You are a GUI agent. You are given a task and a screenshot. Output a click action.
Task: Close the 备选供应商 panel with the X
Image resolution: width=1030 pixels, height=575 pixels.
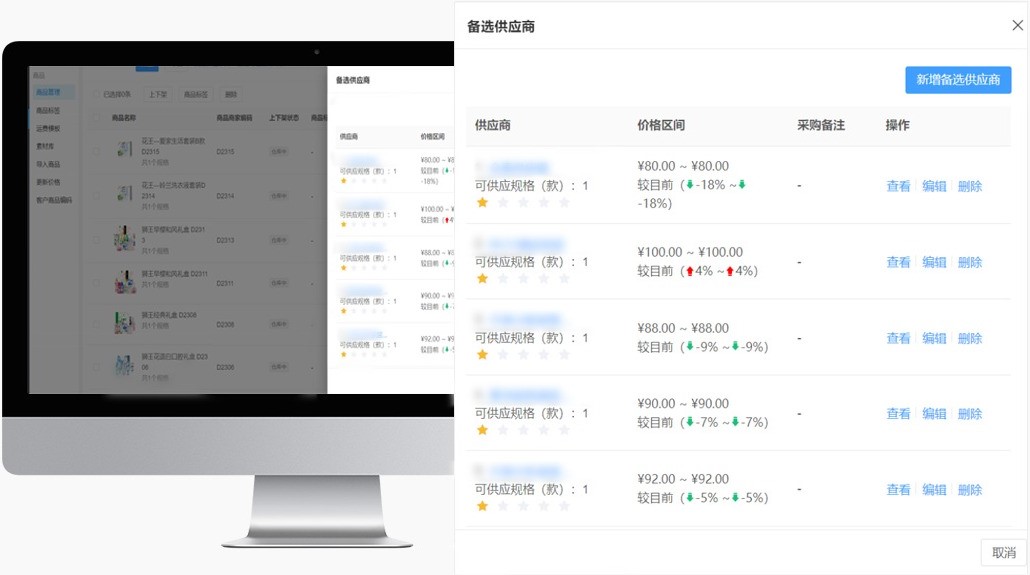tap(1017, 26)
